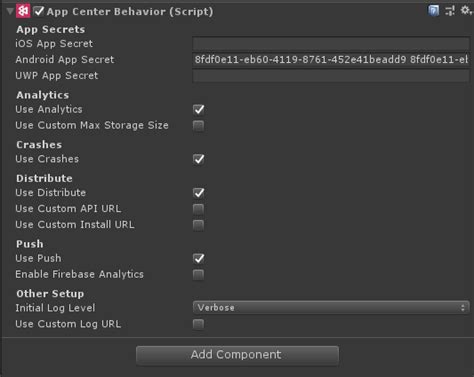Collapse the App Center Behavior component foldout
Image resolution: width=474 pixels, height=377 pixels.
10,11
